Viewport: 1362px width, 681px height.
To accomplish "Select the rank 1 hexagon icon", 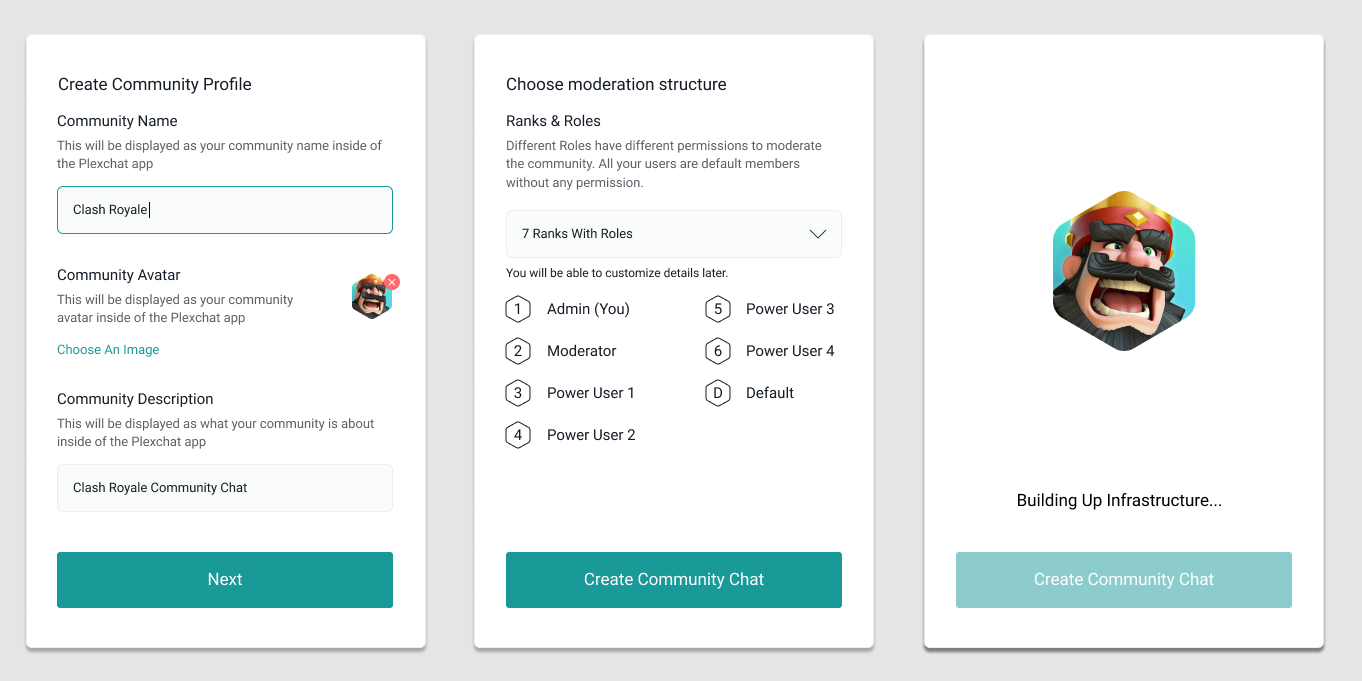I will pos(517,309).
